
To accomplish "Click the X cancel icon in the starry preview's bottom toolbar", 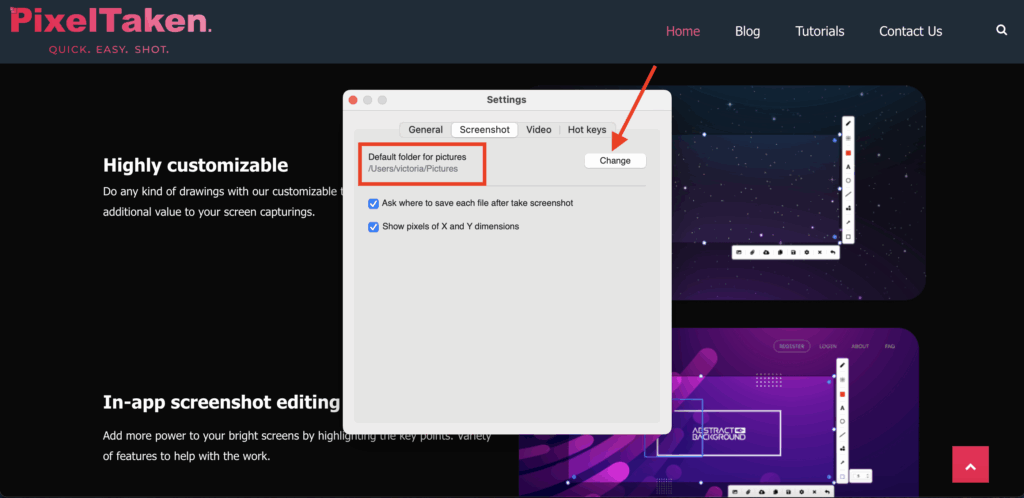I will (x=820, y=252).
